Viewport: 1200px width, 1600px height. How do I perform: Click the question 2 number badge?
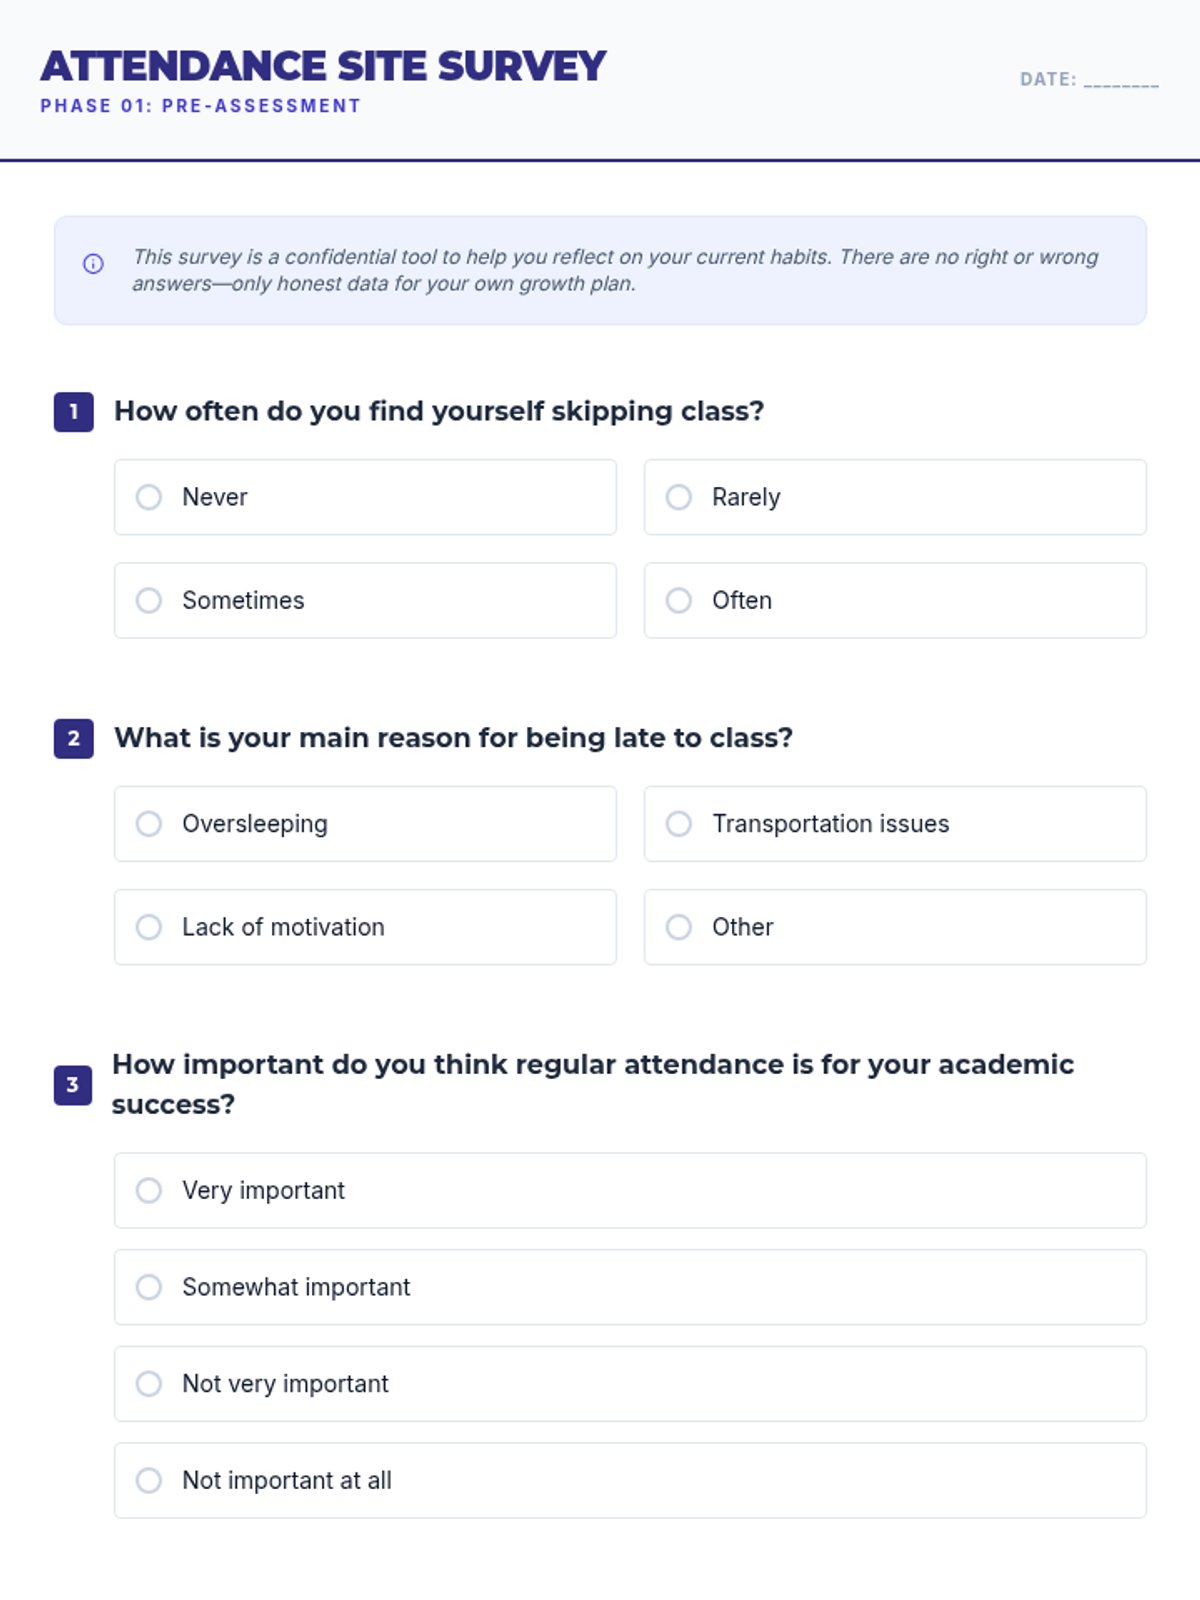pyautogui.click(x=73, y=739)
